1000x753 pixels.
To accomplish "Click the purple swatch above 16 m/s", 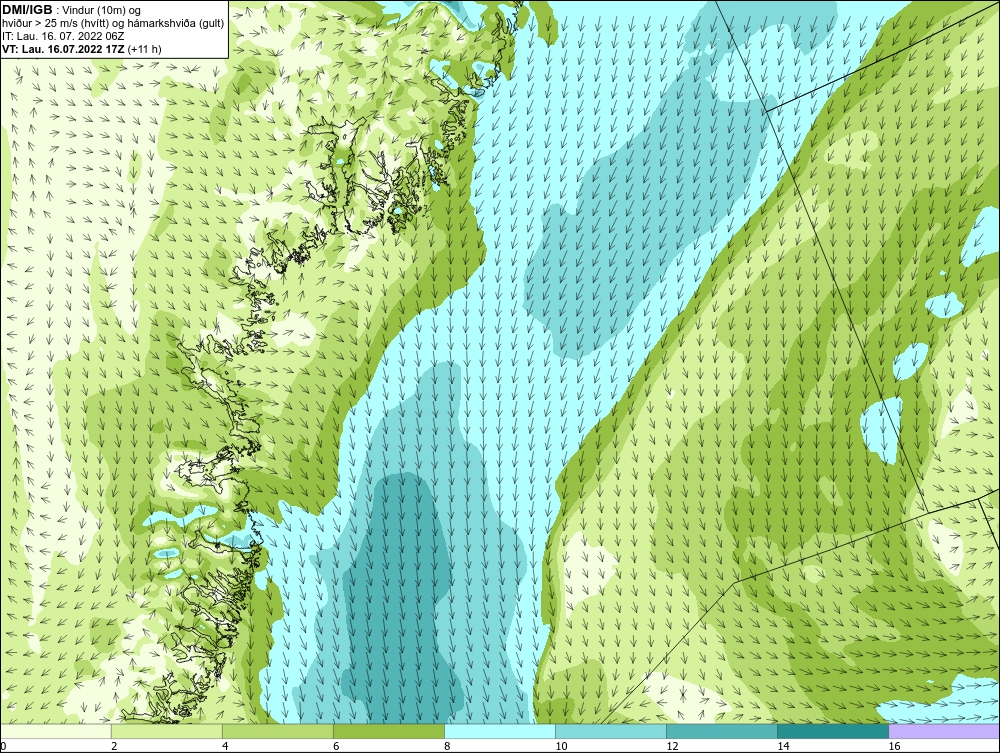I will tap(944, 731).
